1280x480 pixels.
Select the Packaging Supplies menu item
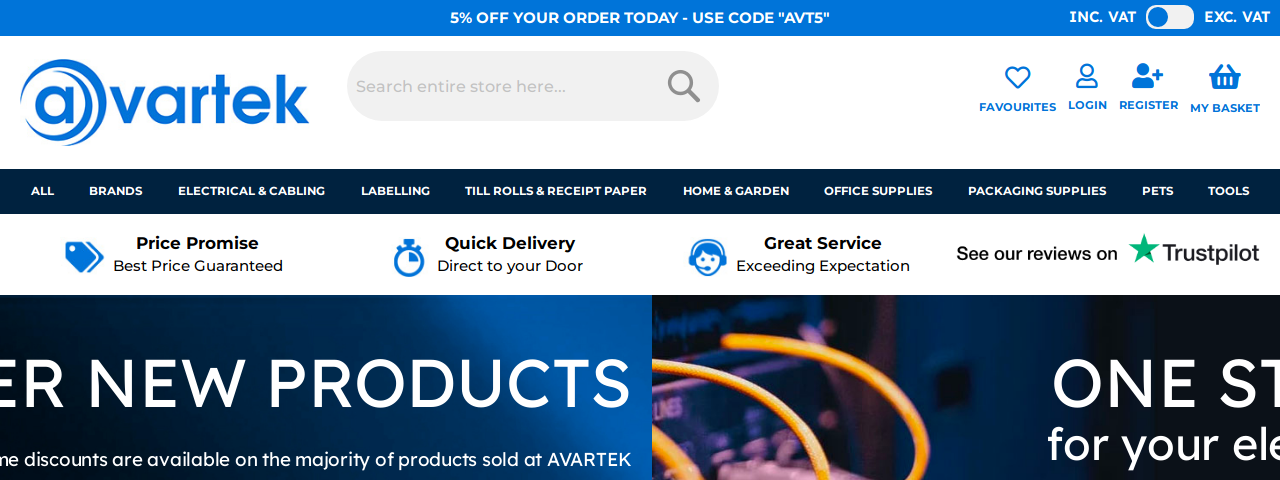coord(1037,191)
